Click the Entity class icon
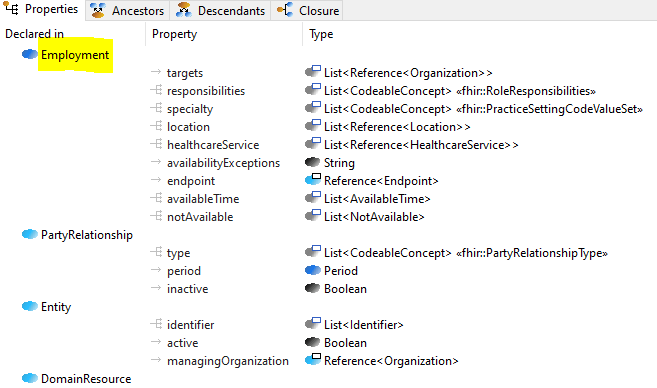 click(30, 306)
